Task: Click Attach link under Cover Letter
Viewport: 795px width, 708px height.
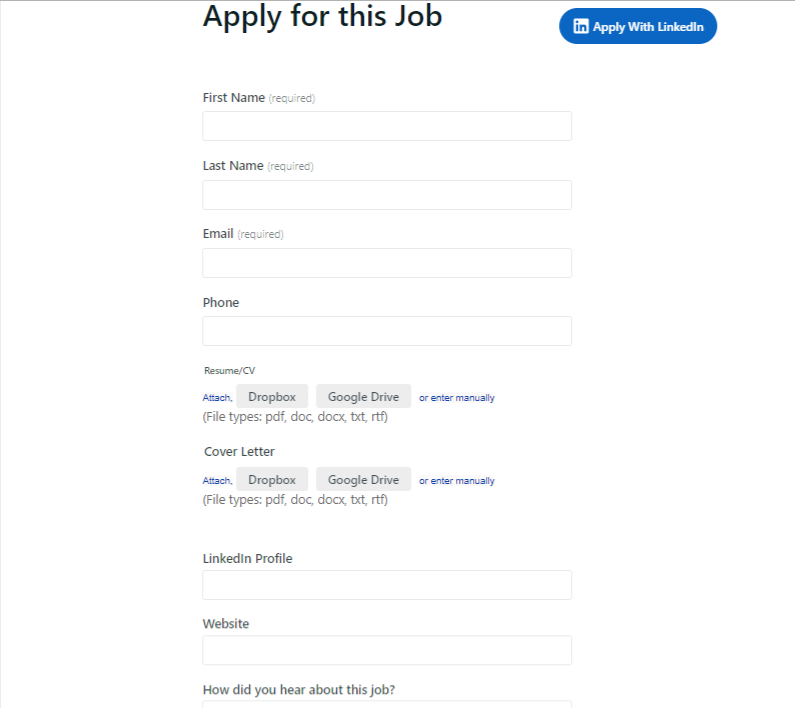Action: (x=217, y=480)
